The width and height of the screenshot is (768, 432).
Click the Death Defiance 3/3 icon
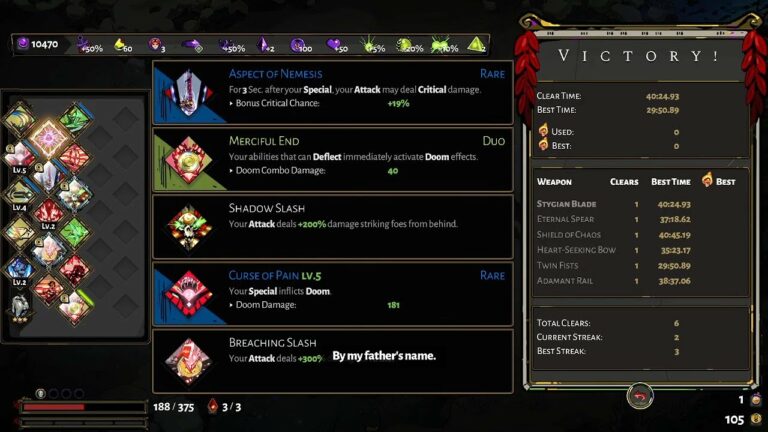click(213, 407)
